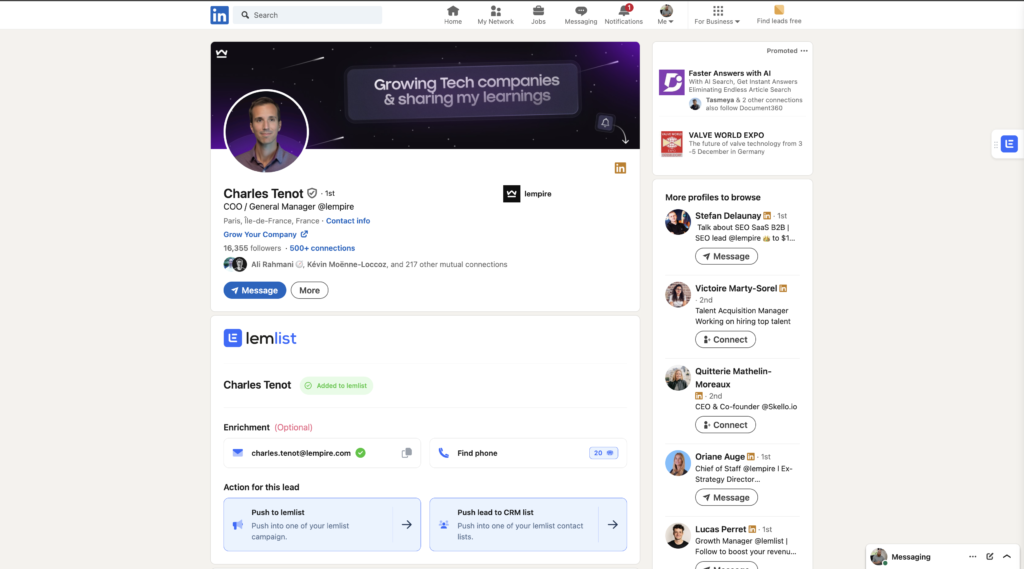Connect with Quitterie Mathelin-Moreaux
1024x569 pixels.
tap(725, 425)
